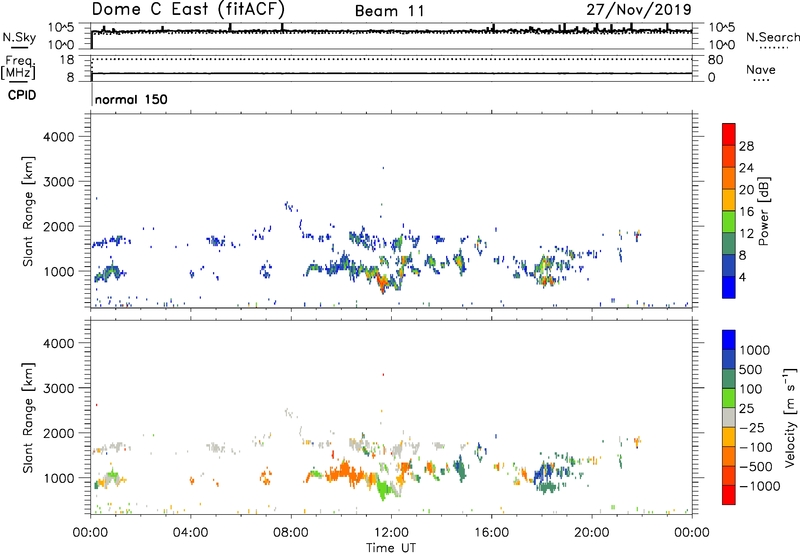Click the "18" frequency tick label

pyautogui.click(x=67, y=60)
